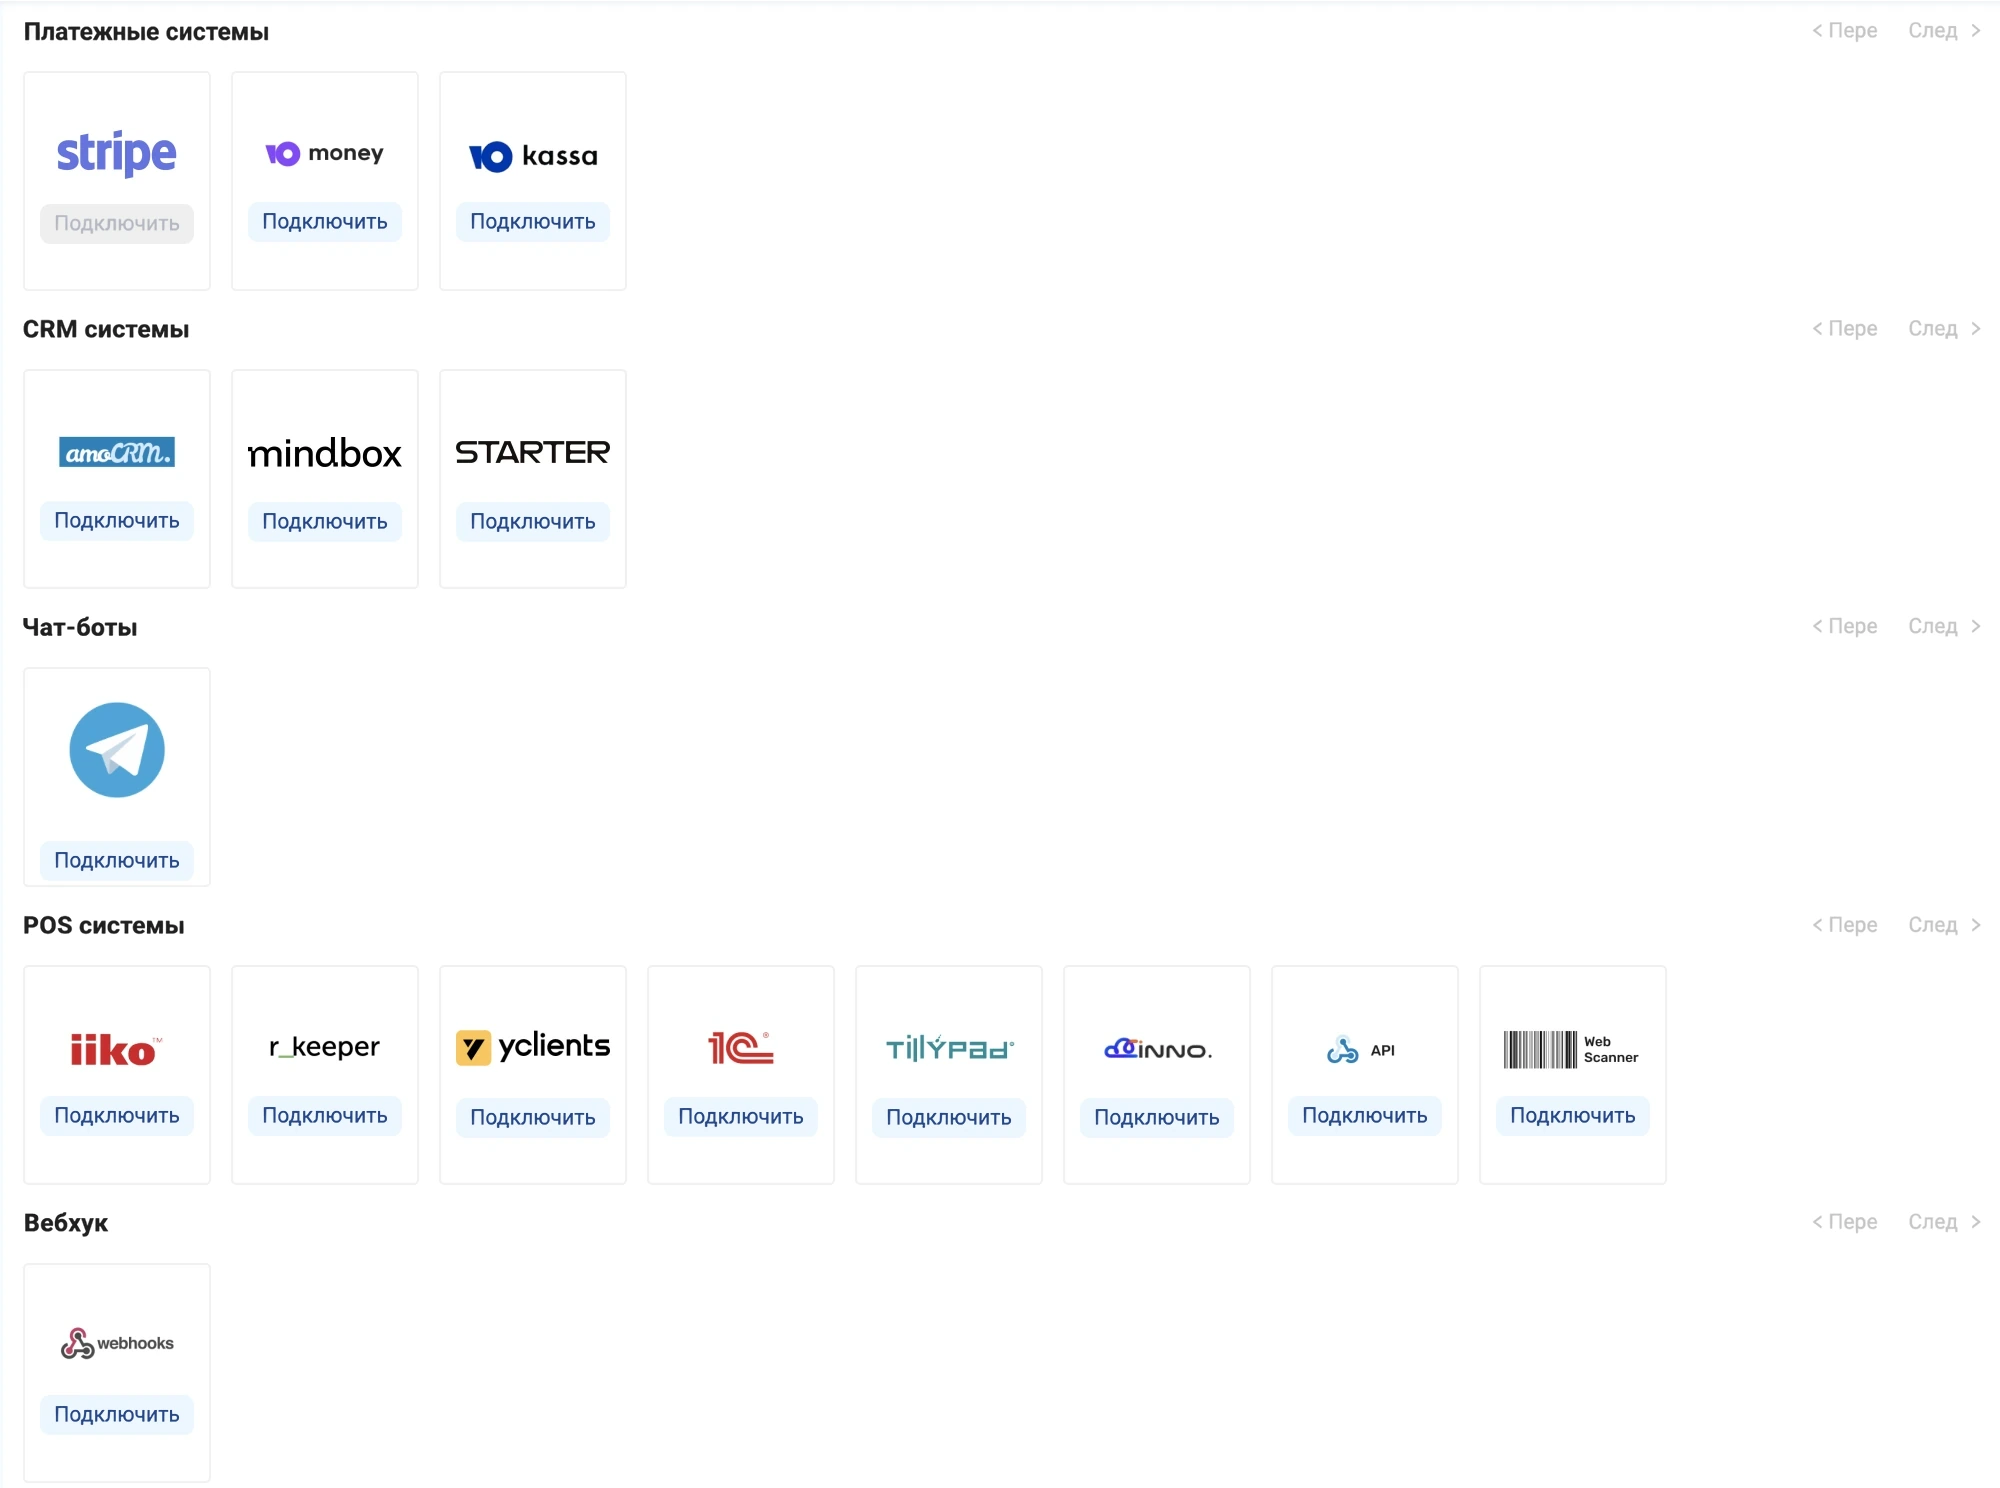
Task: Go to next in CRM системы row
Action: point(1944,328)
